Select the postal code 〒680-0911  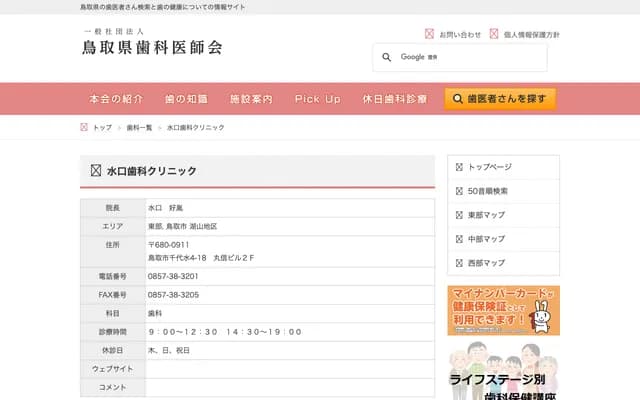coord(169,245)
